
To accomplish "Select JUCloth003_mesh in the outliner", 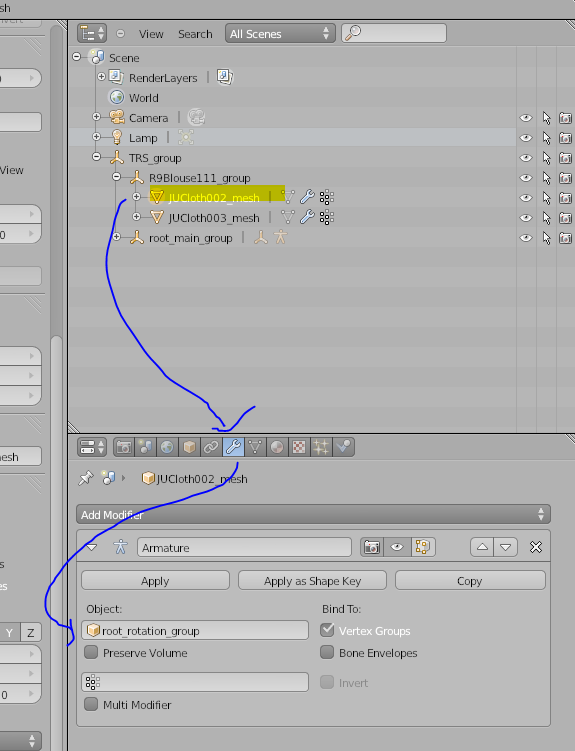I will [x=214, y=218].
